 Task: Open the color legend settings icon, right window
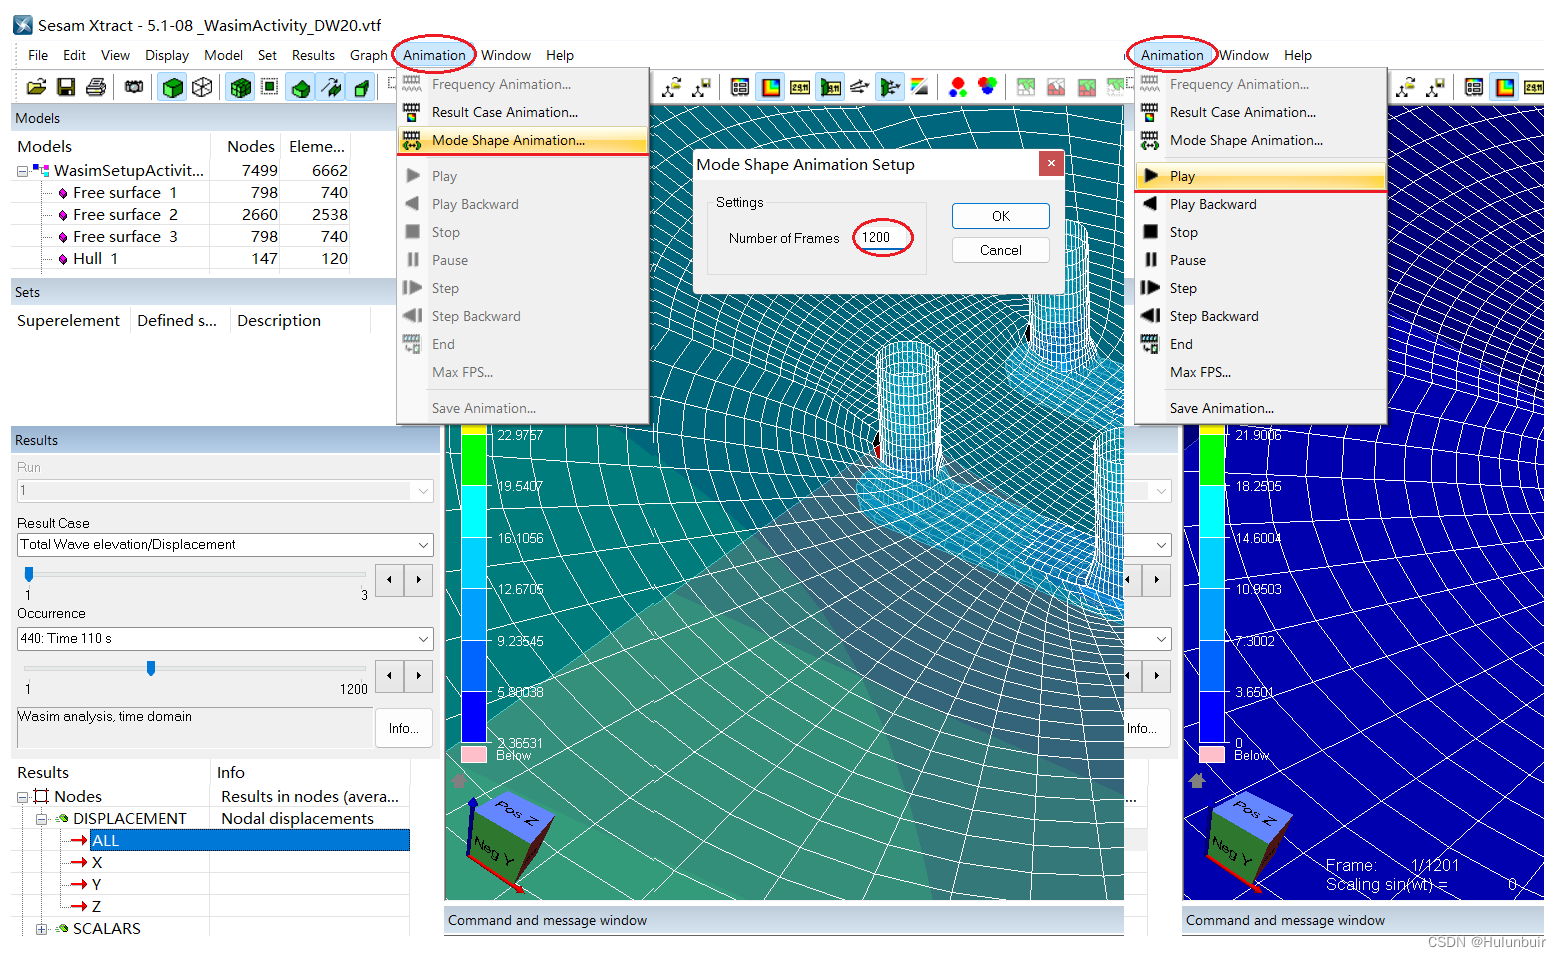(x=1474, y=87)
